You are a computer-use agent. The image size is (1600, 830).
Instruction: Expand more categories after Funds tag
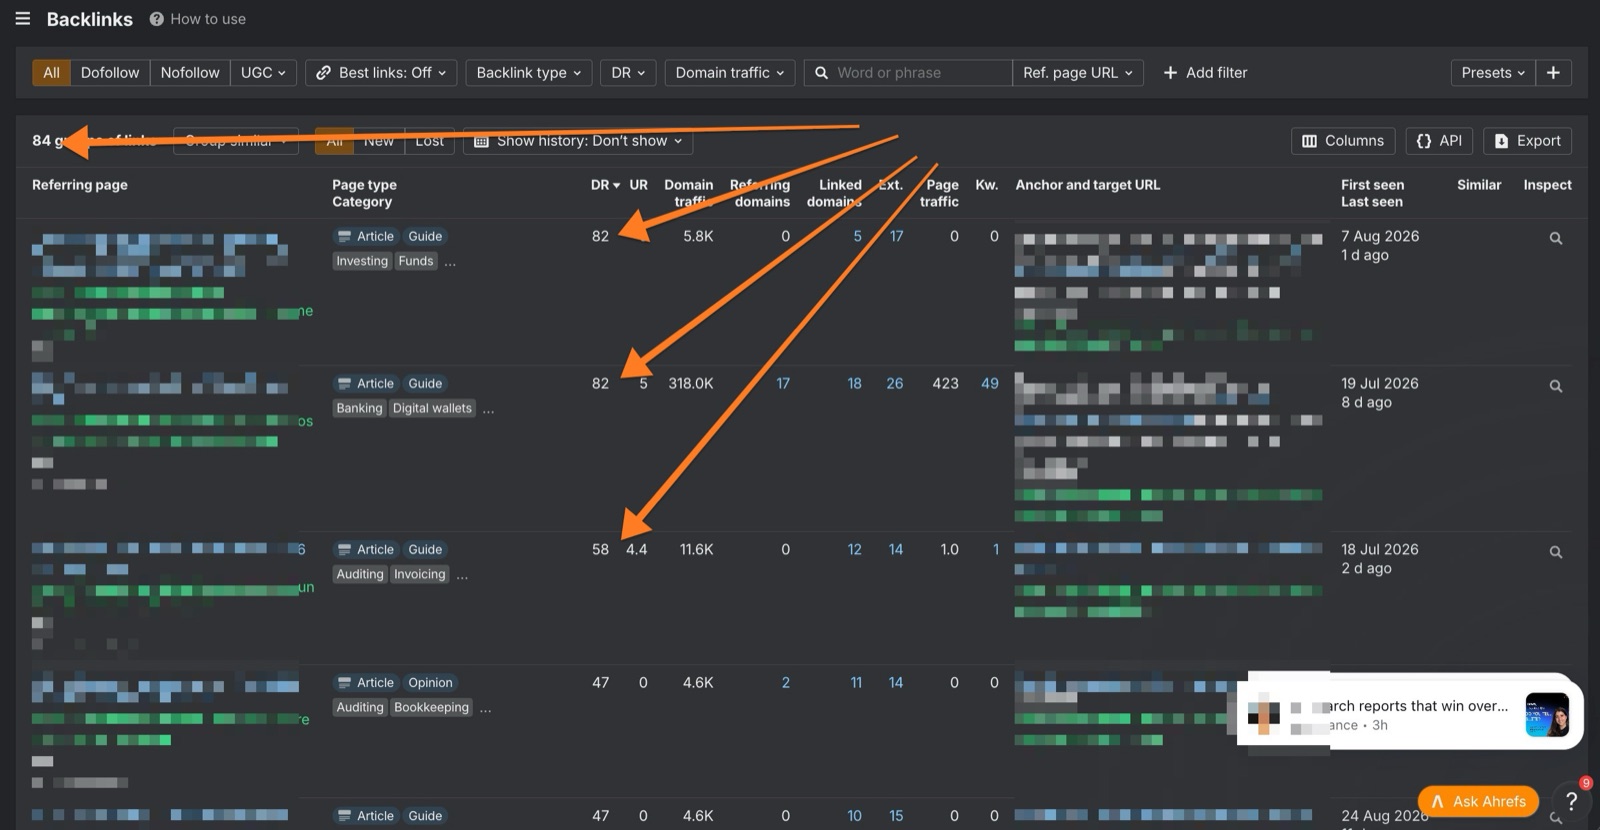coord(450,263)
